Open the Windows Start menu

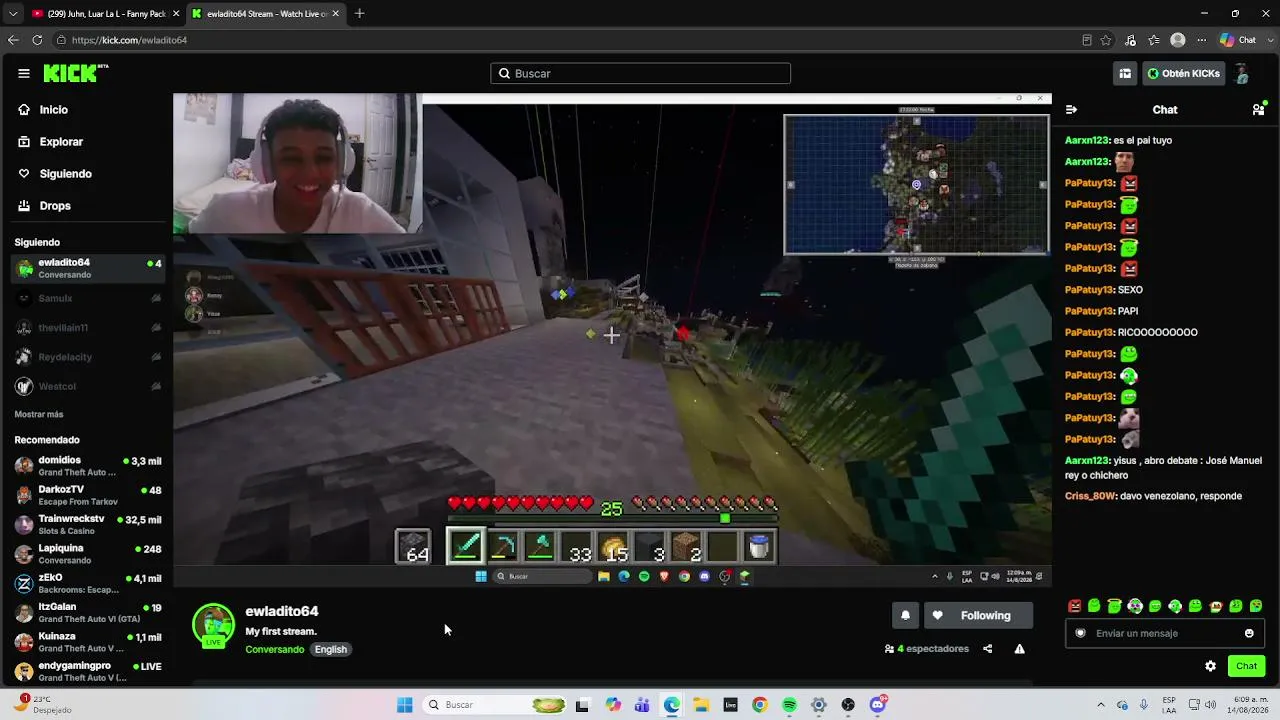[x=404, y=705]
